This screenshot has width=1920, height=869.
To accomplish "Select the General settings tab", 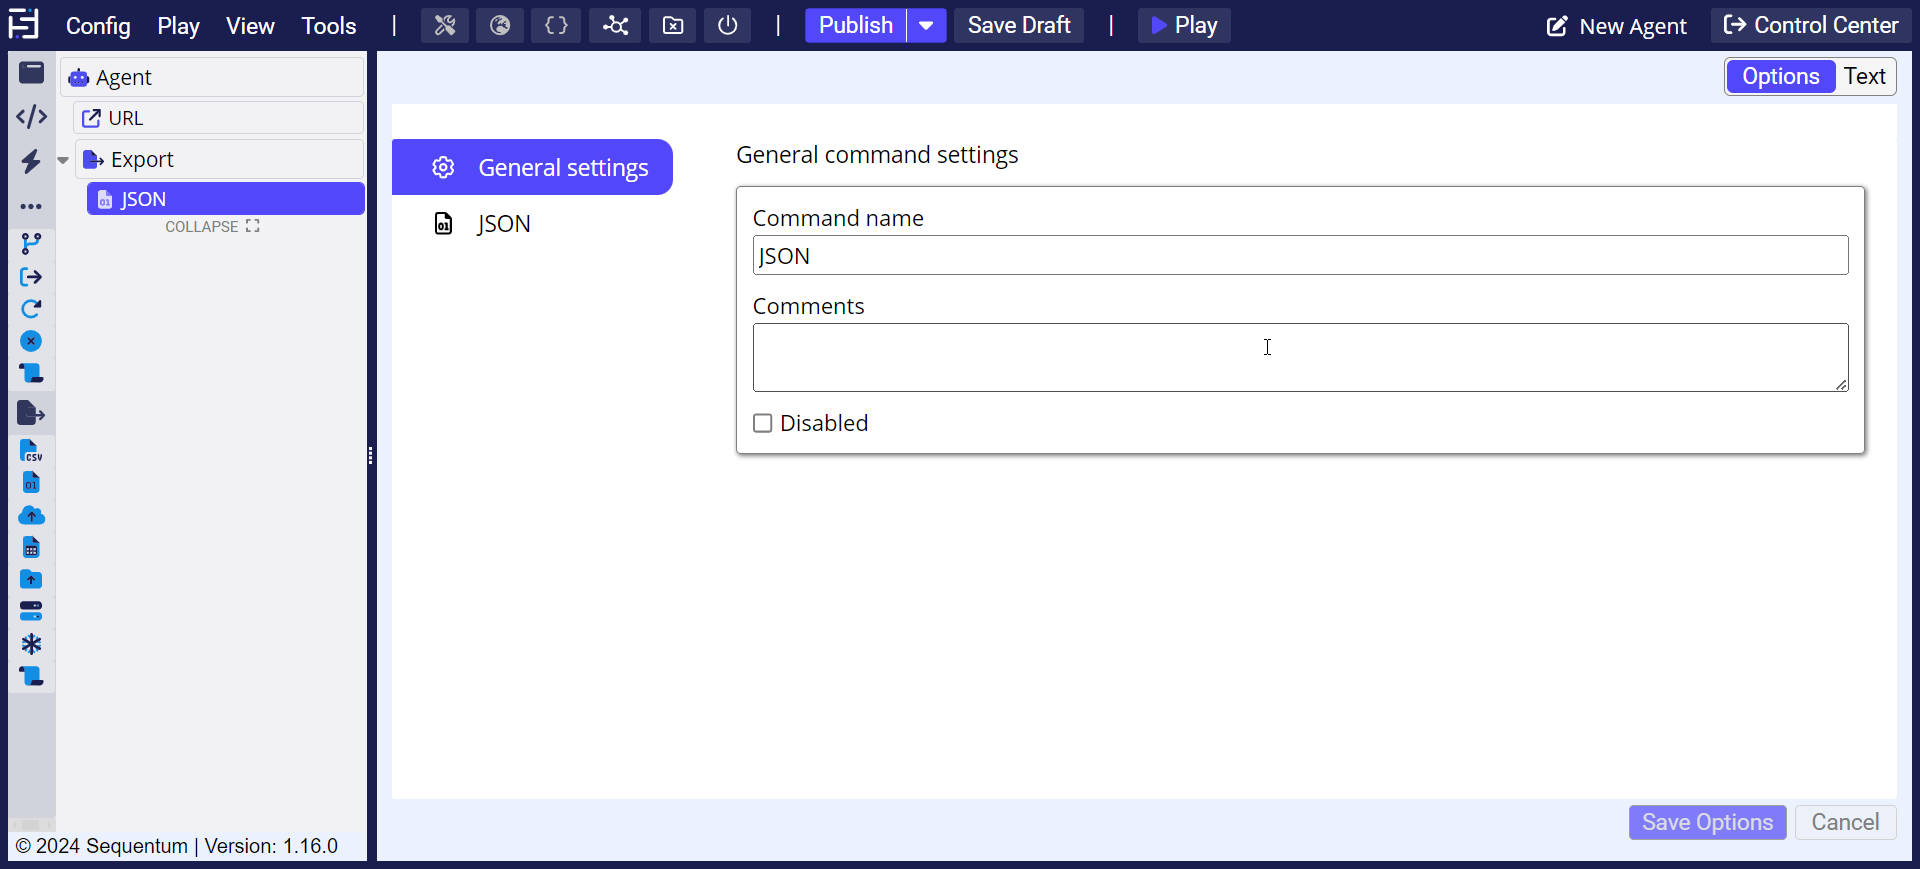I will coord(532,167).
